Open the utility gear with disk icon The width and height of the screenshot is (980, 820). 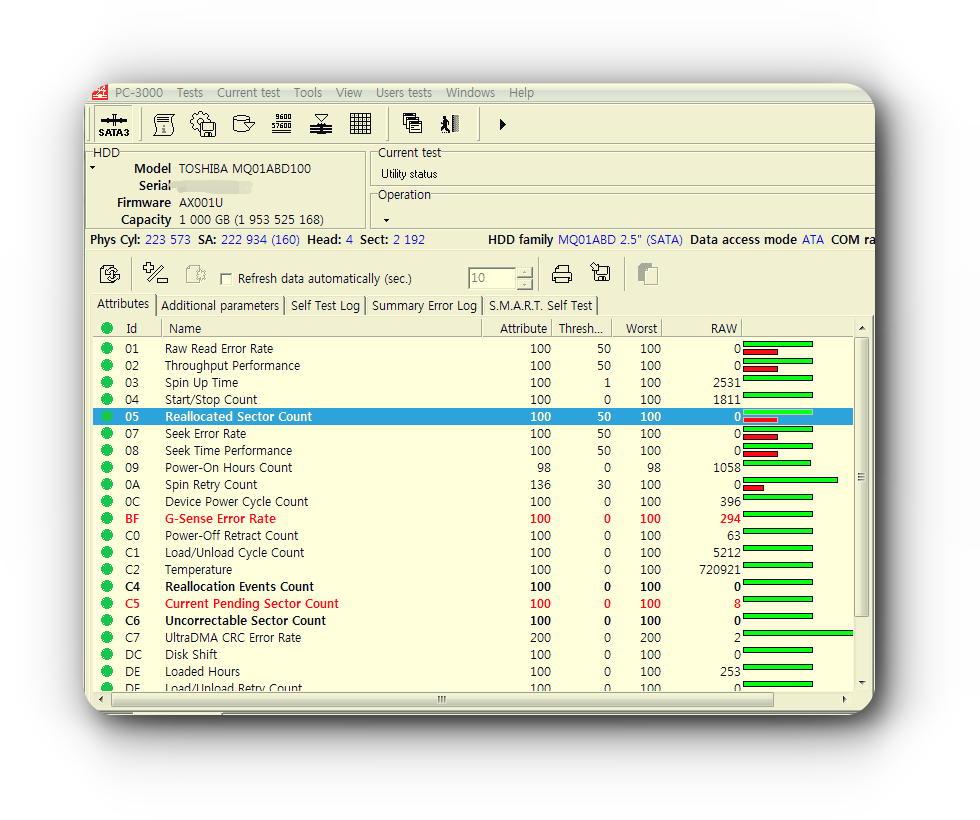(x=203, y=124)
